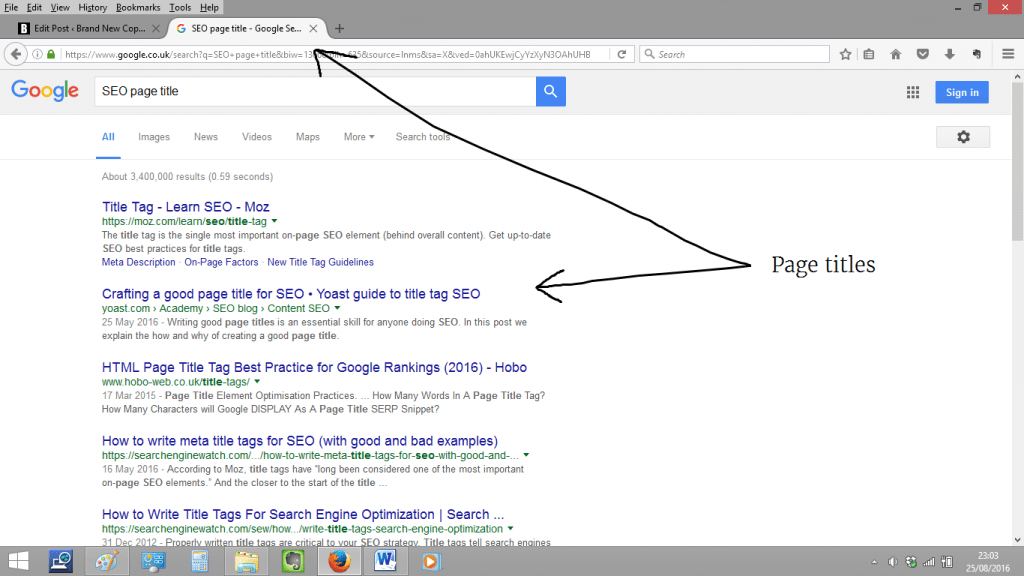Launch Word from the Windows taskbar
Image resolution: width=1024 pixels, height=576 pixels.
pyautogui.click(x=385, y=561)
